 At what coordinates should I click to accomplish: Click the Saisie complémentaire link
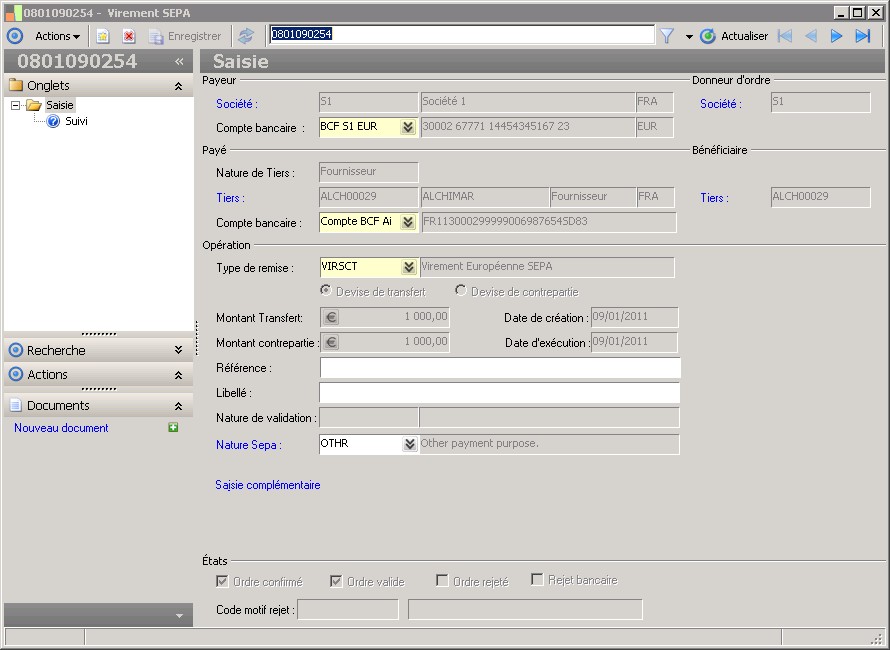(x=267, y=485)
